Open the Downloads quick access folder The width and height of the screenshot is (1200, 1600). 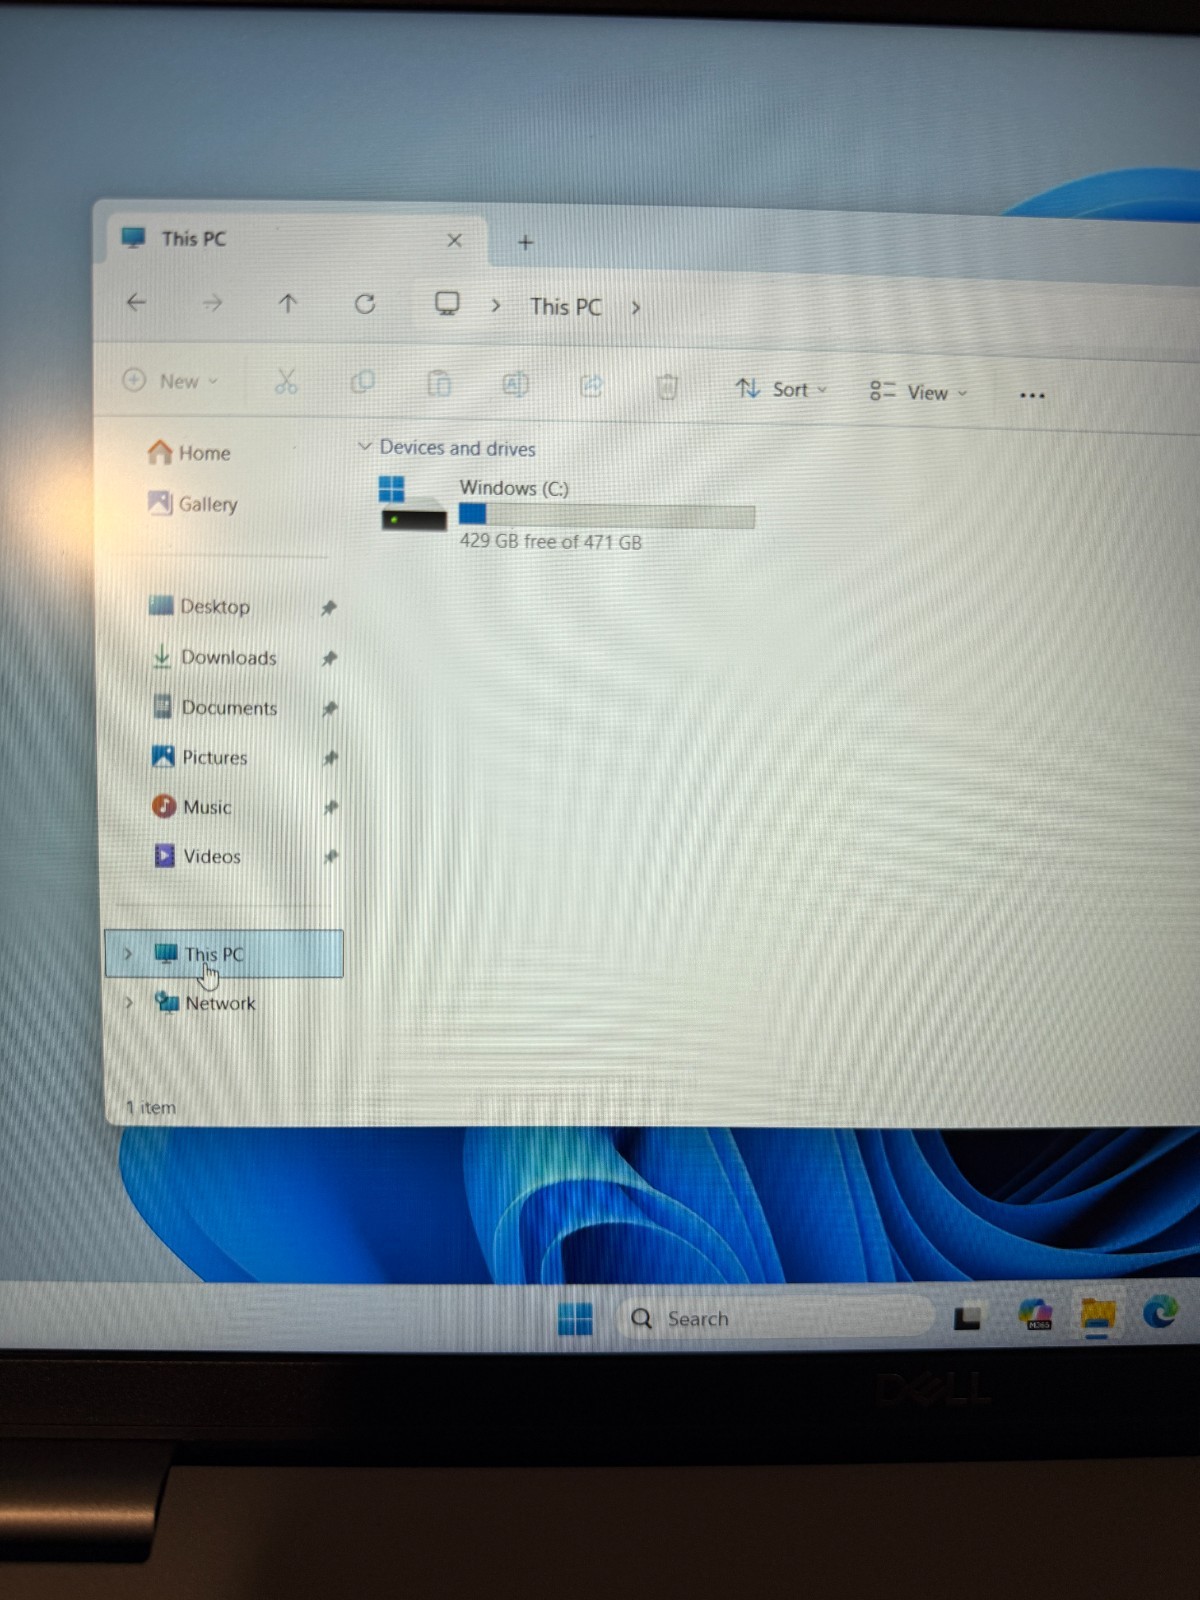pos(214,657)
